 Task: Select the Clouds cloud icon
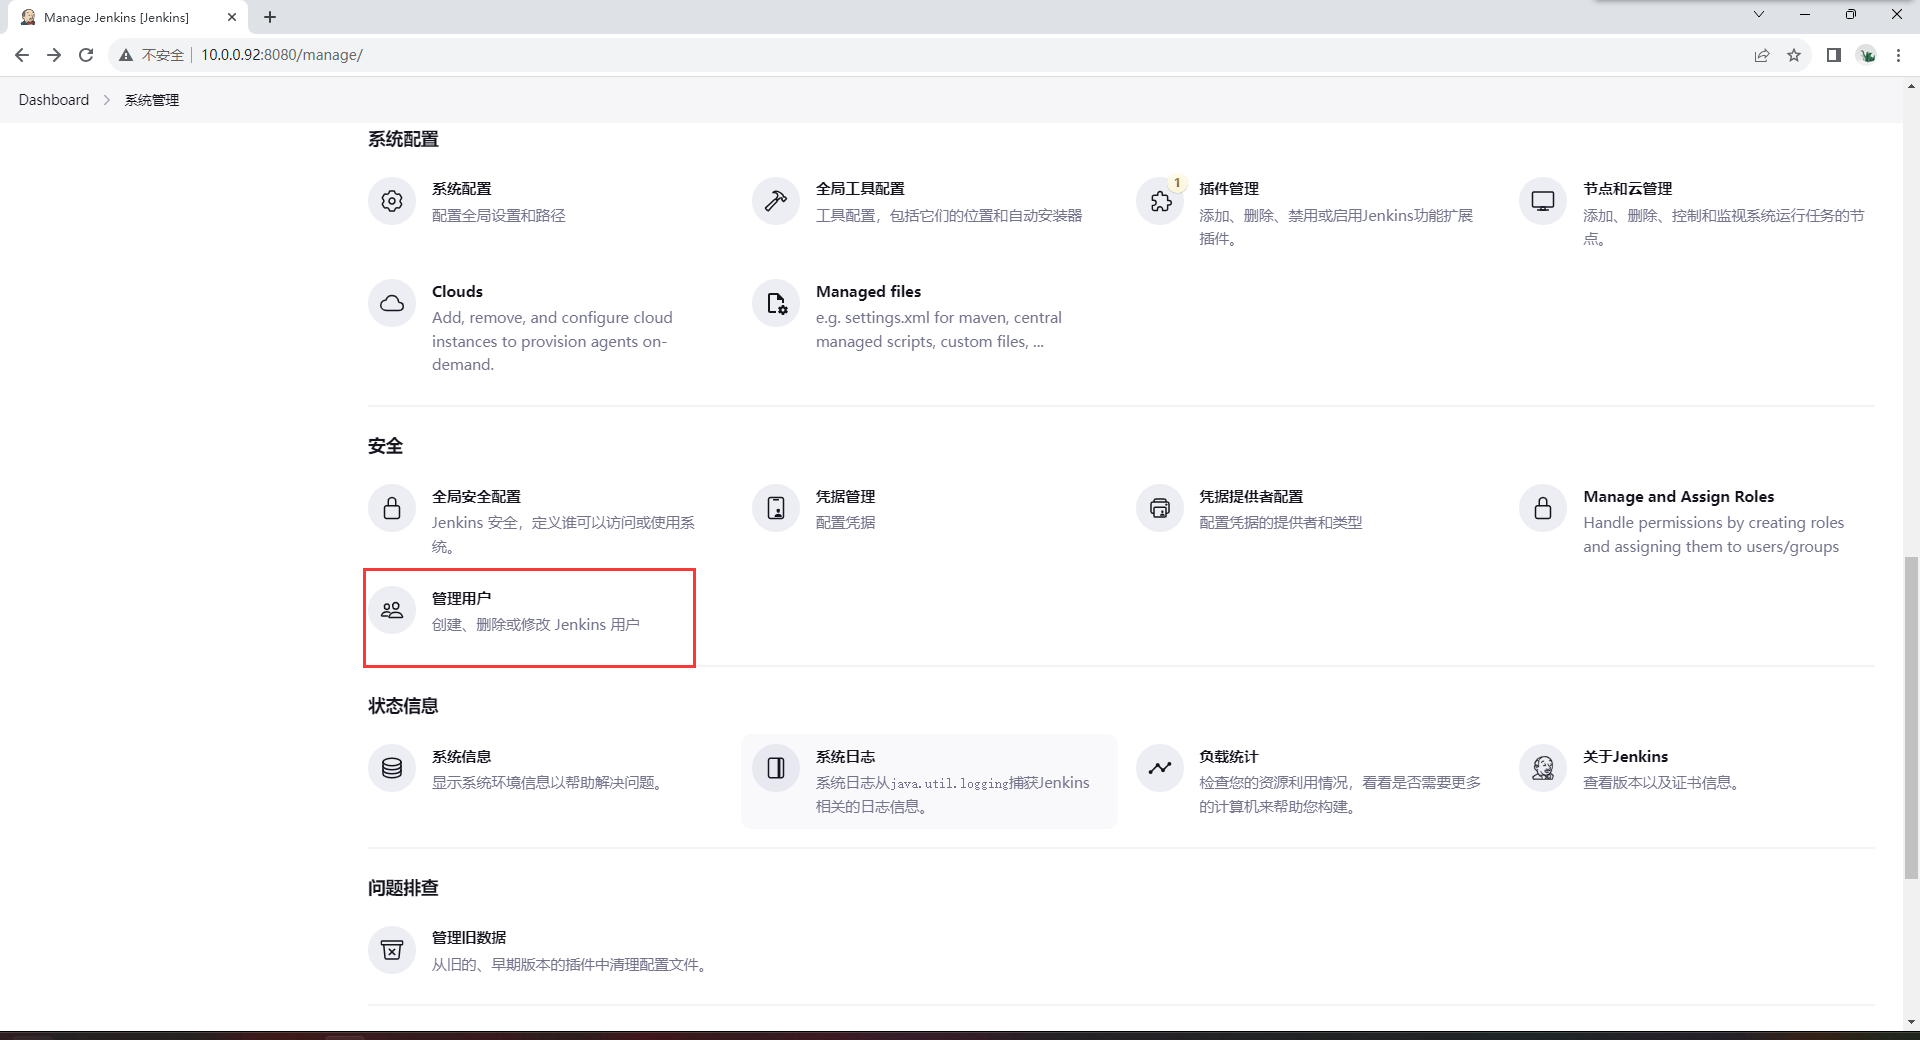(392, 303)
